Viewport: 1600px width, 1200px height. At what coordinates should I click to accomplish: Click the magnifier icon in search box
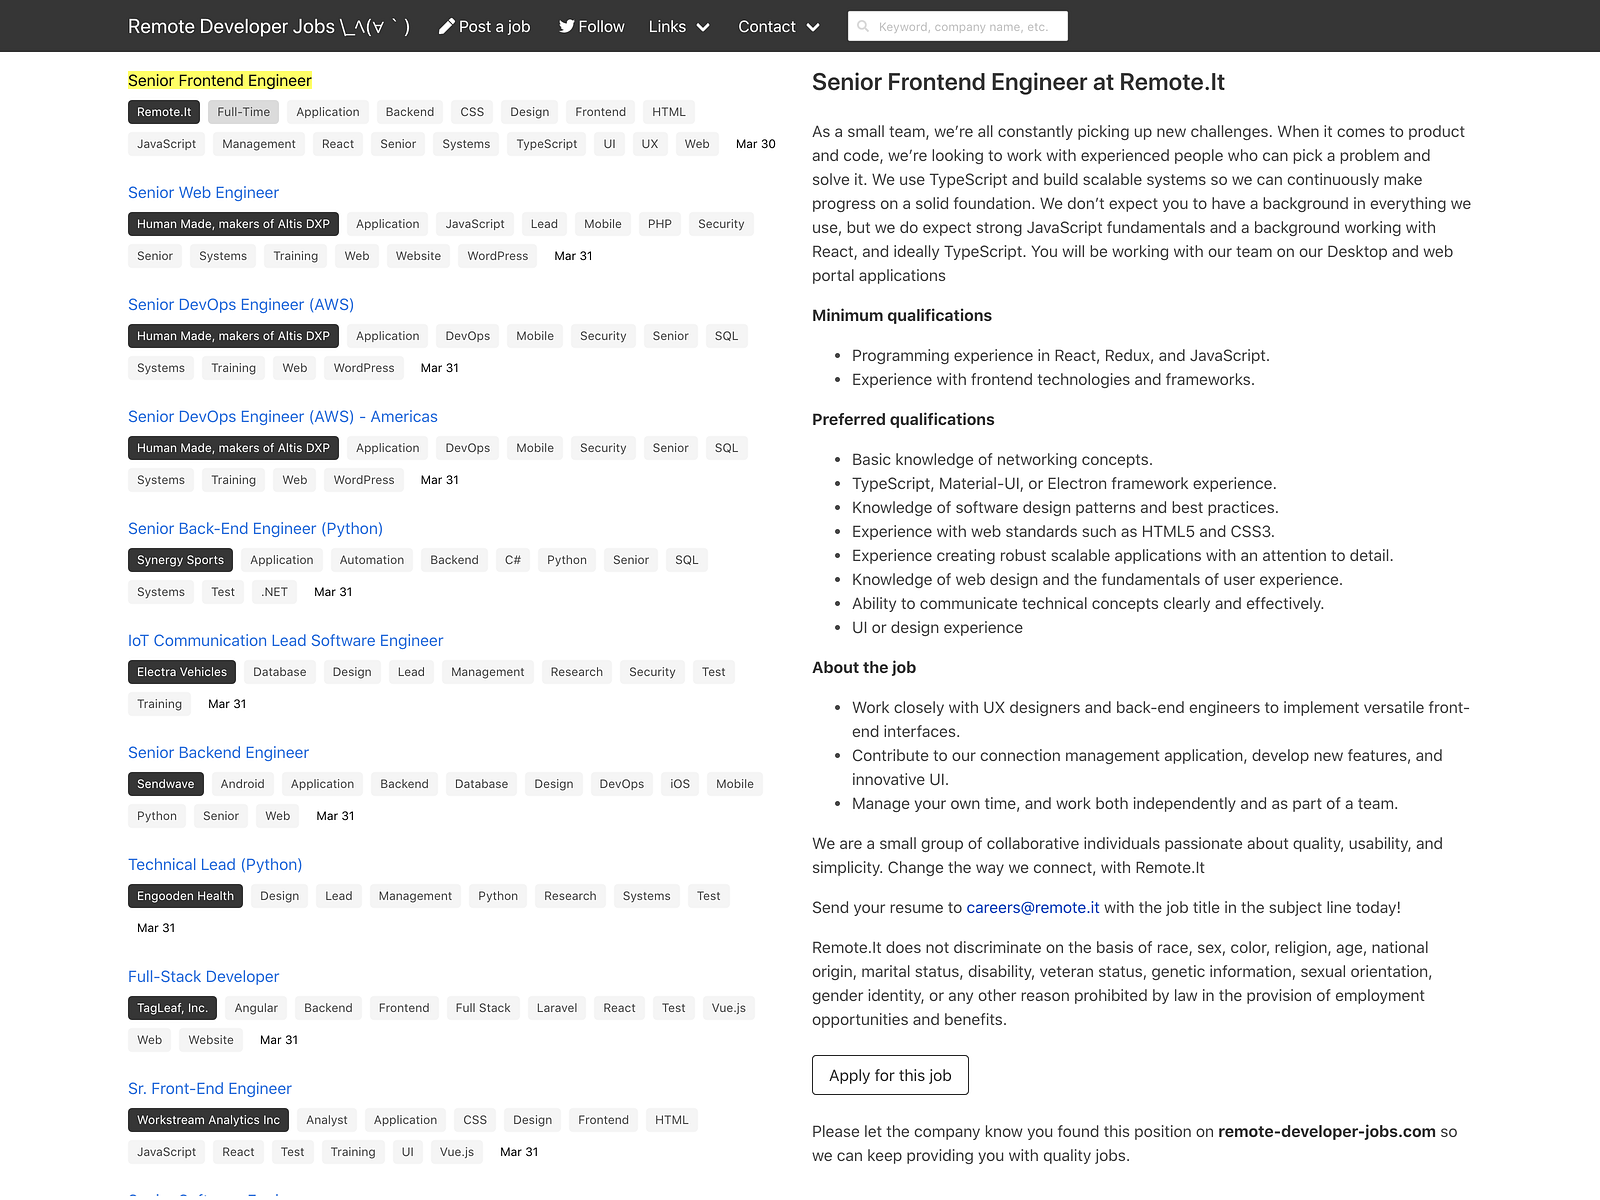[863, 27]
